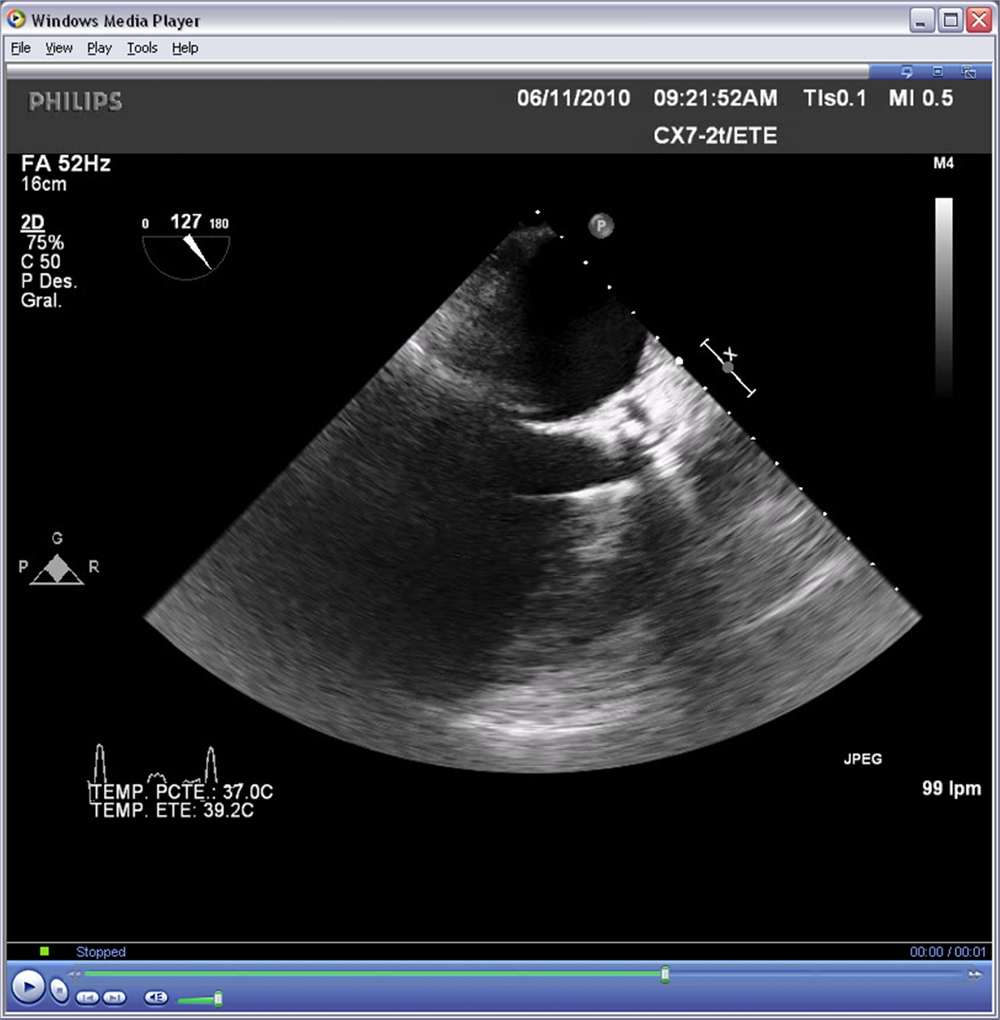
Task: Click the seek bar position handle
Action: pos(665,974)
